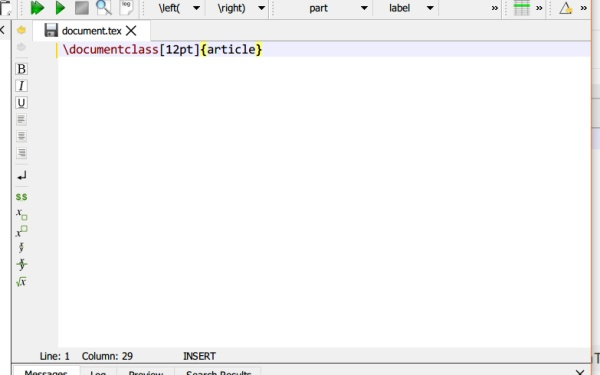The height and width of the screenshot is (375, 600).
Task: Click the Build & View double-arrow icon
Action: point(37,8)
